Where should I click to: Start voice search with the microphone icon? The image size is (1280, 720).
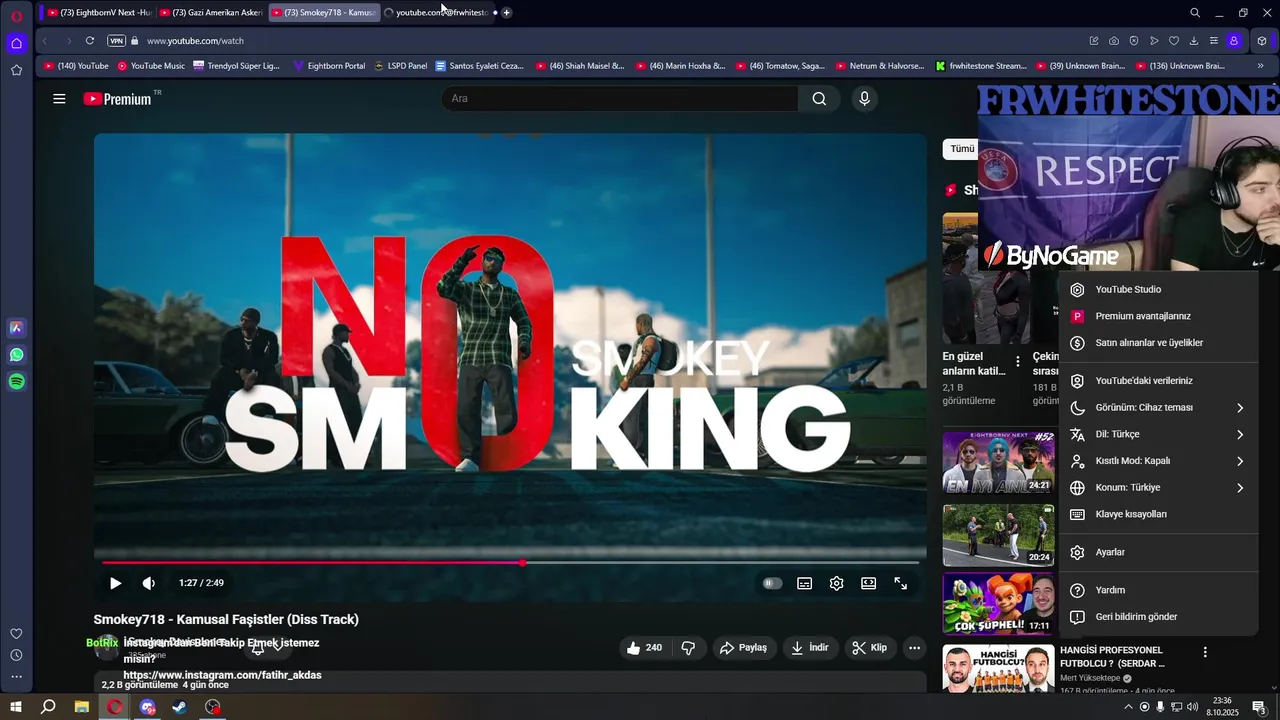point(864,98)
